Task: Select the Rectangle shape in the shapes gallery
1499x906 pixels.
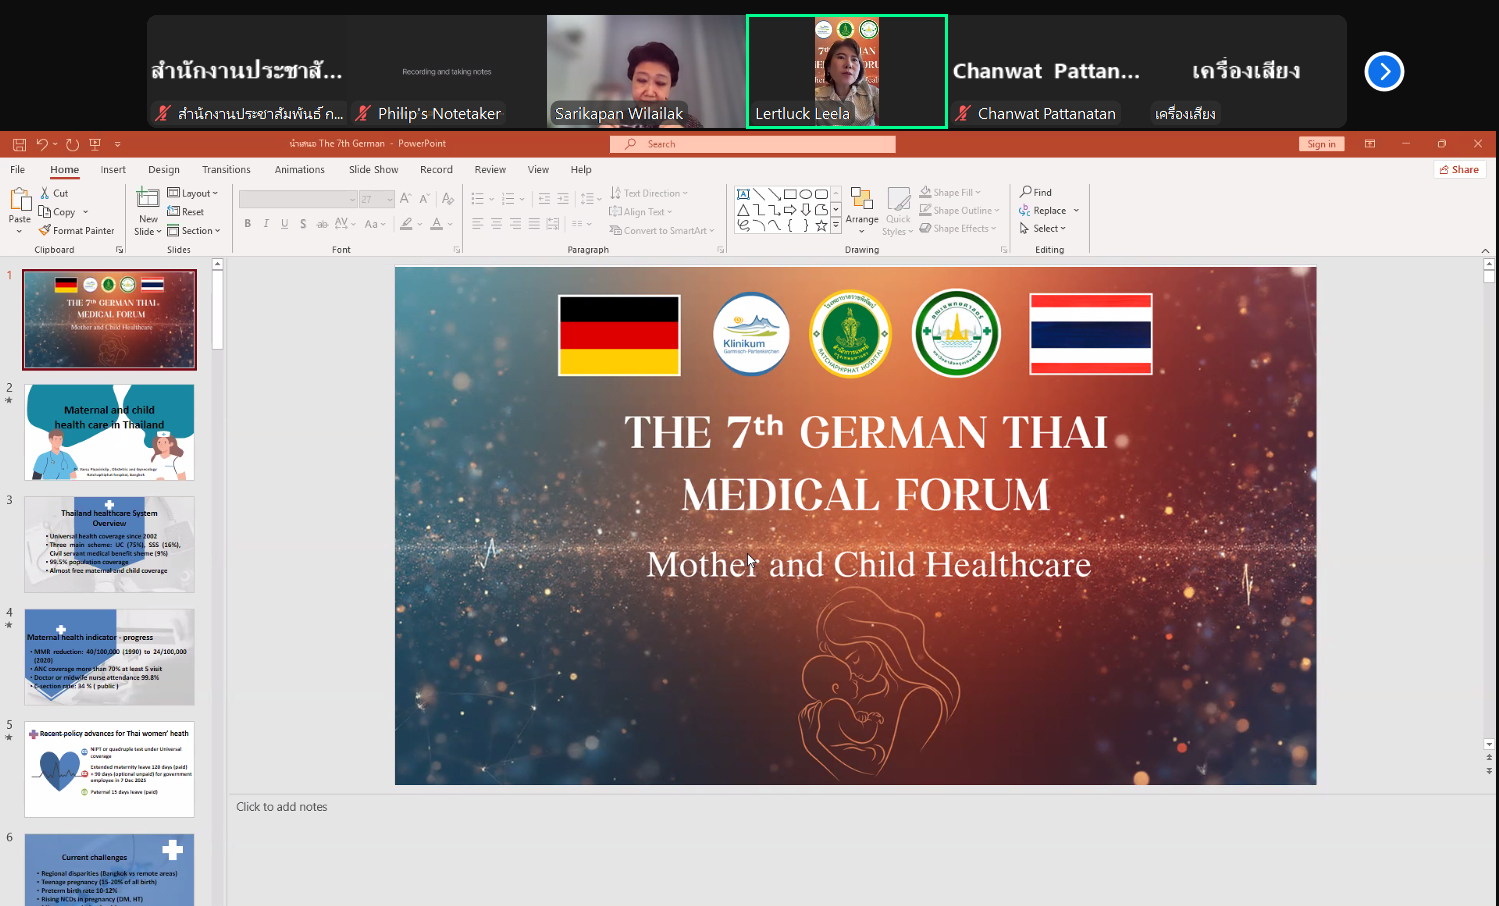Action: (x=790, y=194)
